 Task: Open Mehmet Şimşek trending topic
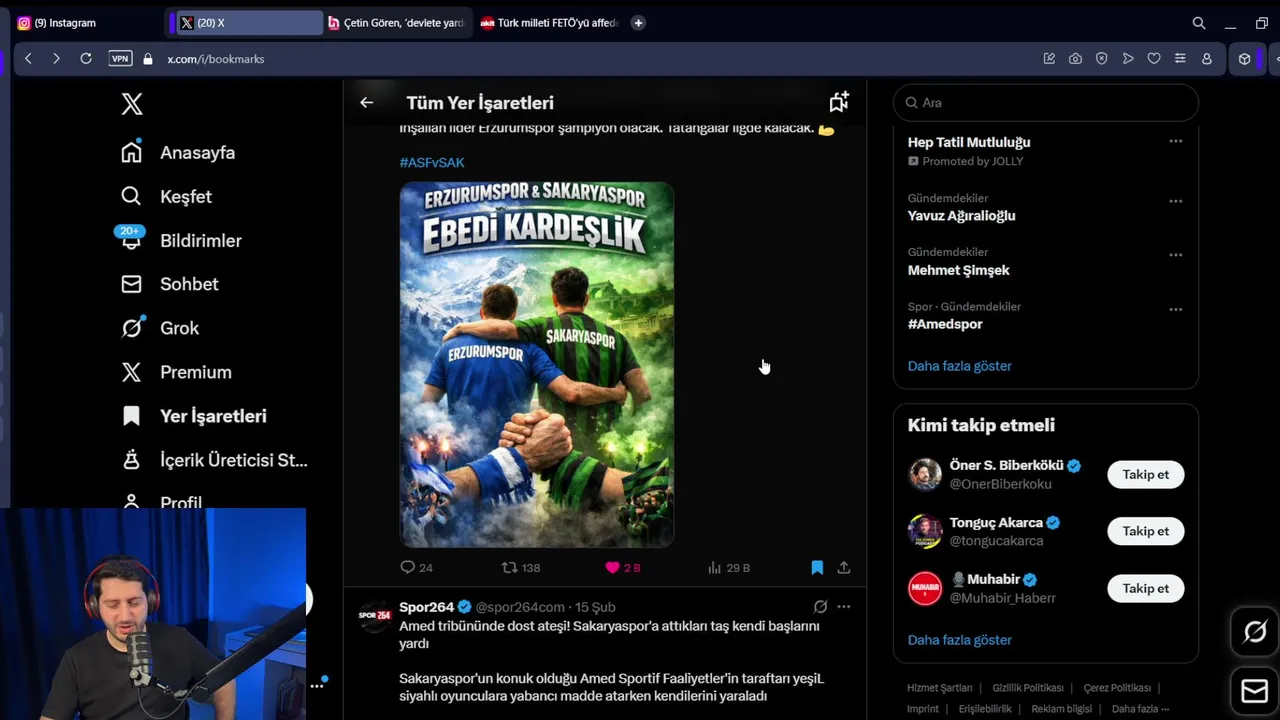[x=958, y=270]
